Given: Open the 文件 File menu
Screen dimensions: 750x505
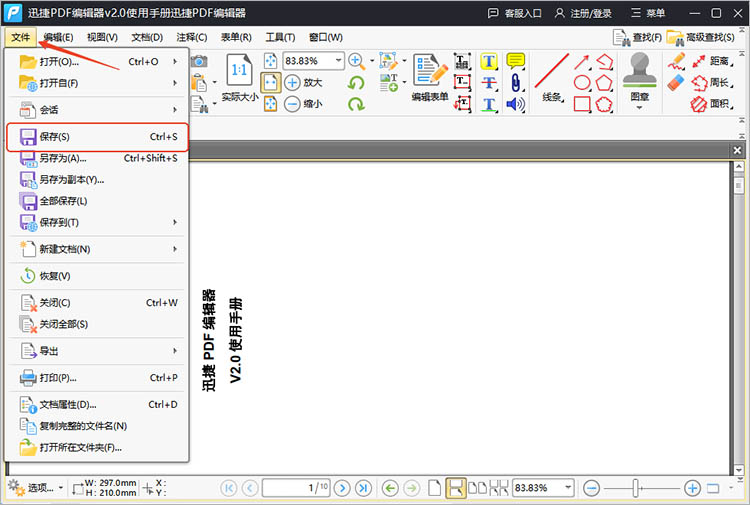Looking at the screenshot, I should (21, 37).
